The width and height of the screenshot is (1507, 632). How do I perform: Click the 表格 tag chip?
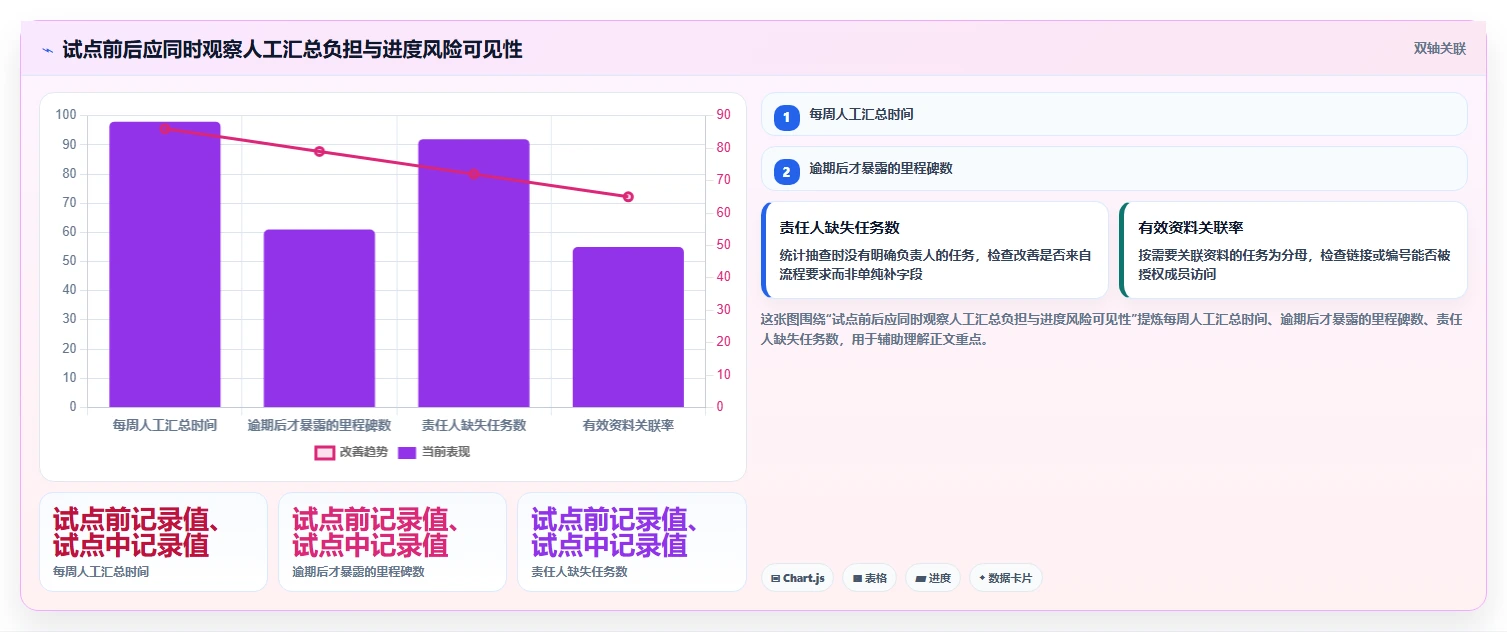tap(869, 578)
